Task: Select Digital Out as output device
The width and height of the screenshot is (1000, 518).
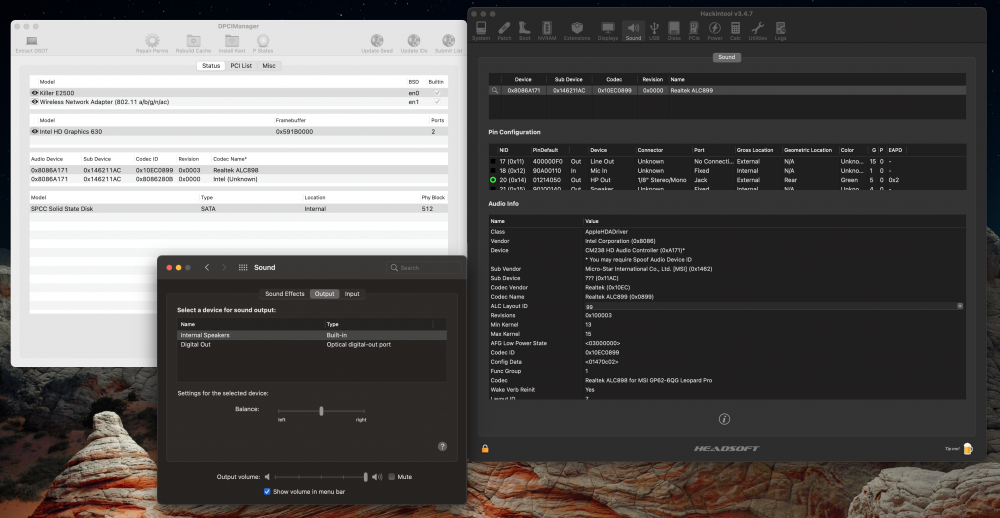Action: pyautogui.click(x=312, y=344)
